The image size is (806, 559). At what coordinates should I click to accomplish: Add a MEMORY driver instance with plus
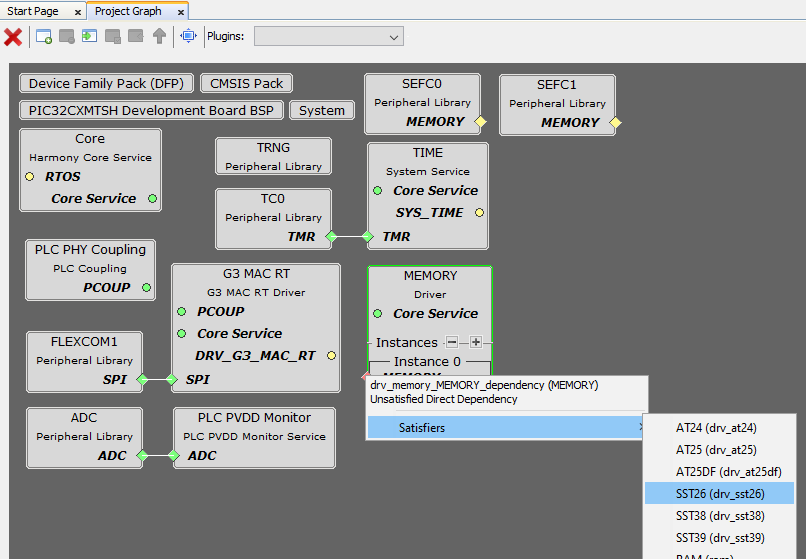476,342
